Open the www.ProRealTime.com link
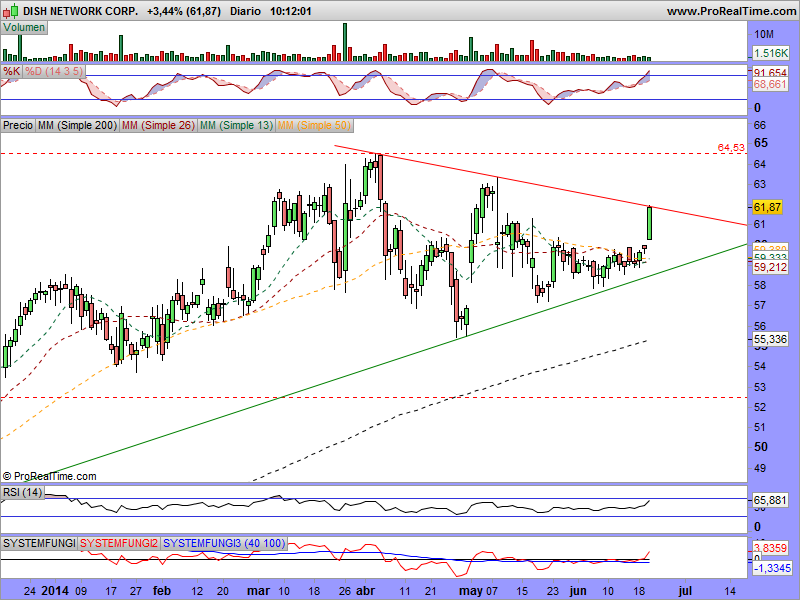 pyautogui.click(x=729, y=11)
